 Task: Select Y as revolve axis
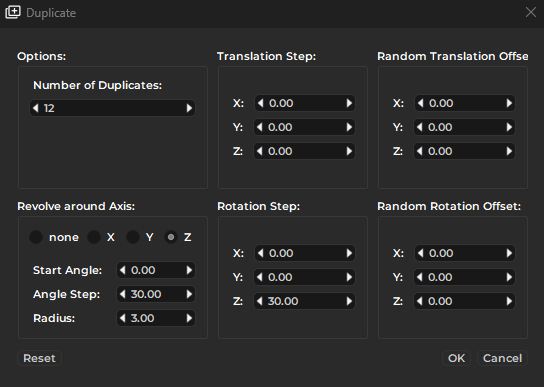click(x=133, y=237)
